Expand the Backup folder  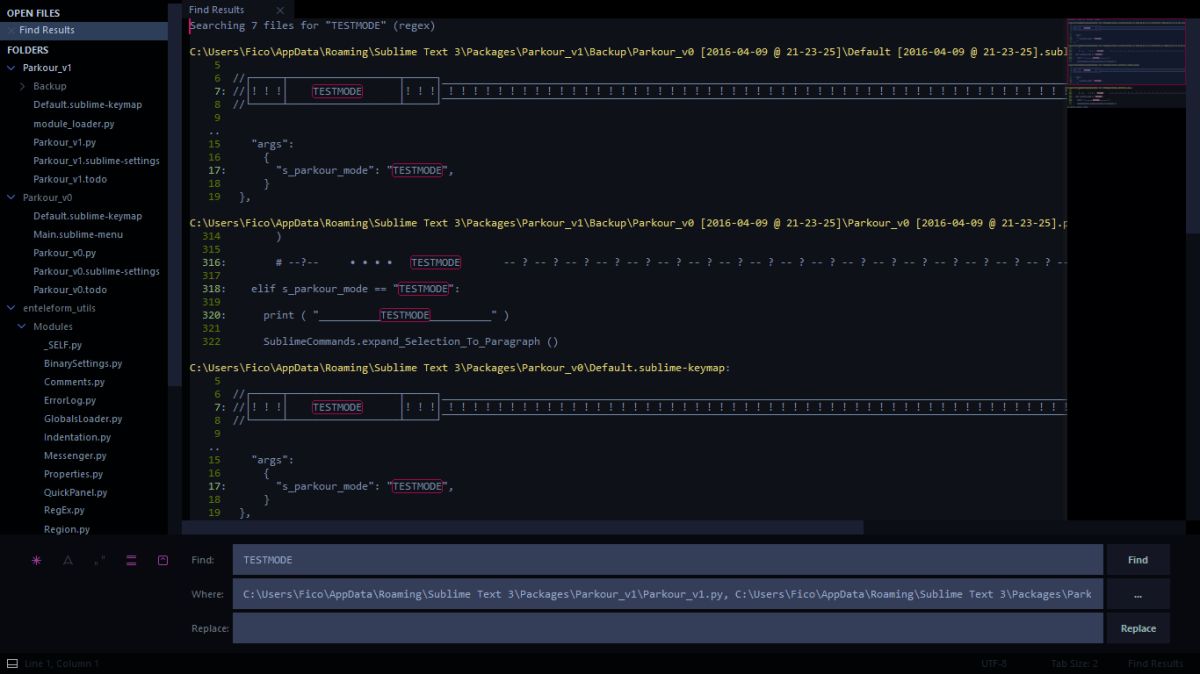coord(22,86)
